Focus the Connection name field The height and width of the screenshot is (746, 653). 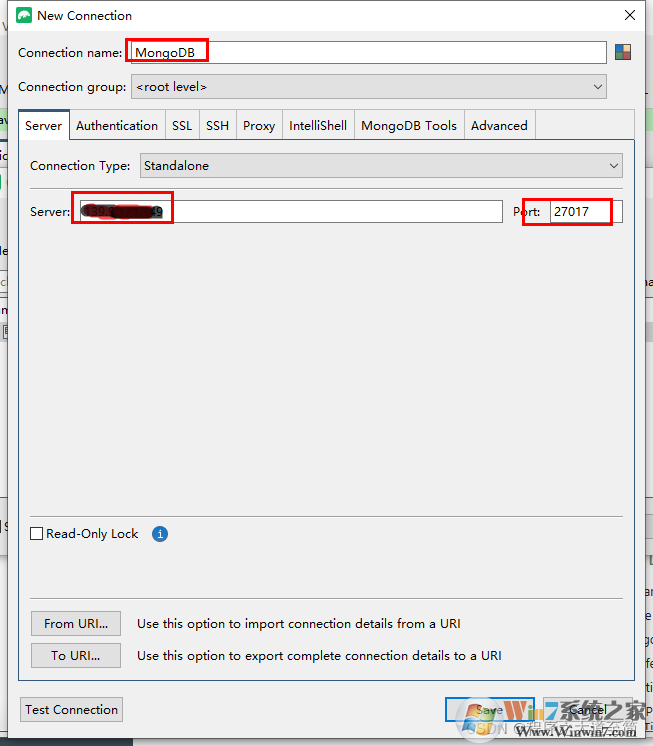[369, 52]
